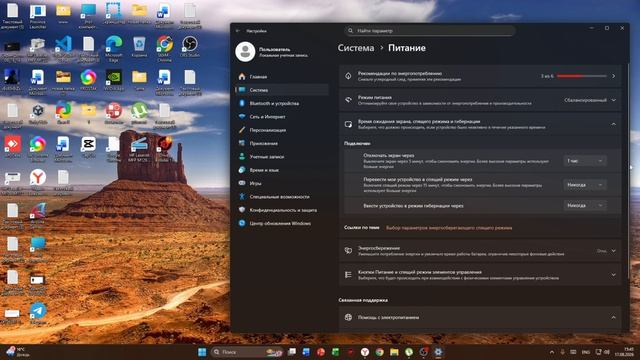Viewport: 640px width, 360px height.
Task: Open the Режим питания Сбалансированный dropdown
Action: pos(590,100)
